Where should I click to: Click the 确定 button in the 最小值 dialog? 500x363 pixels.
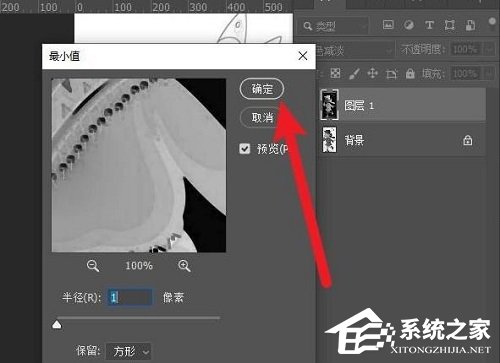(x=262, y=89)
